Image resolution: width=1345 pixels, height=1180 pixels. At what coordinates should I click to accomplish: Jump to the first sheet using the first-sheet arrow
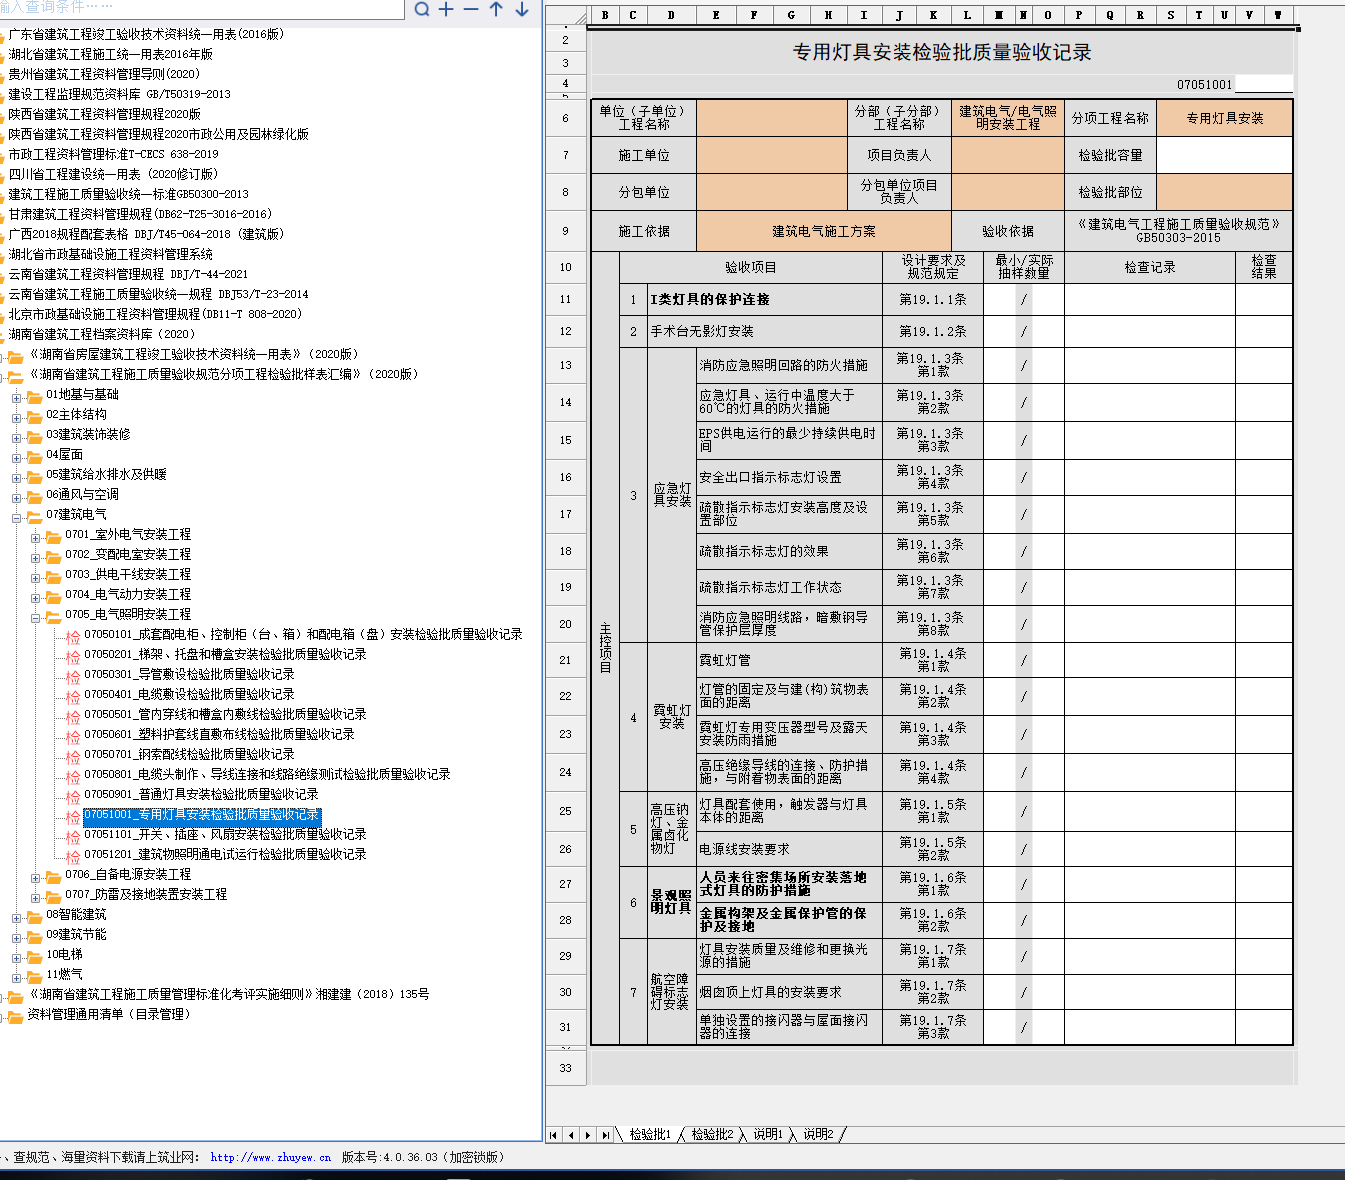pos(553,1135)
